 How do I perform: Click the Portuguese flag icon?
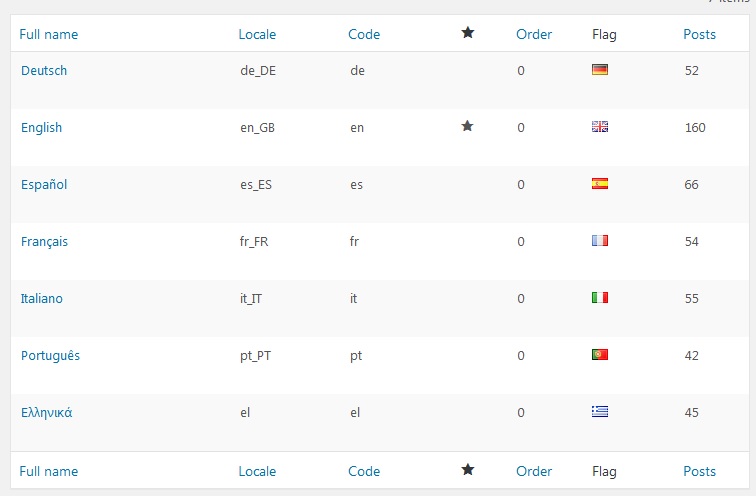pyautogui.click(x=600, y=355)
